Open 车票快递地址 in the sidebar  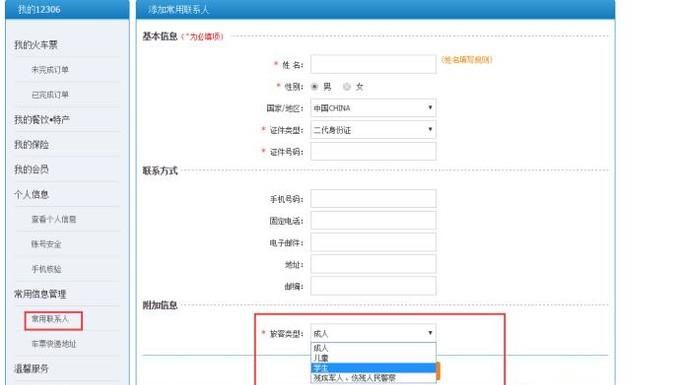coord(54,344)
